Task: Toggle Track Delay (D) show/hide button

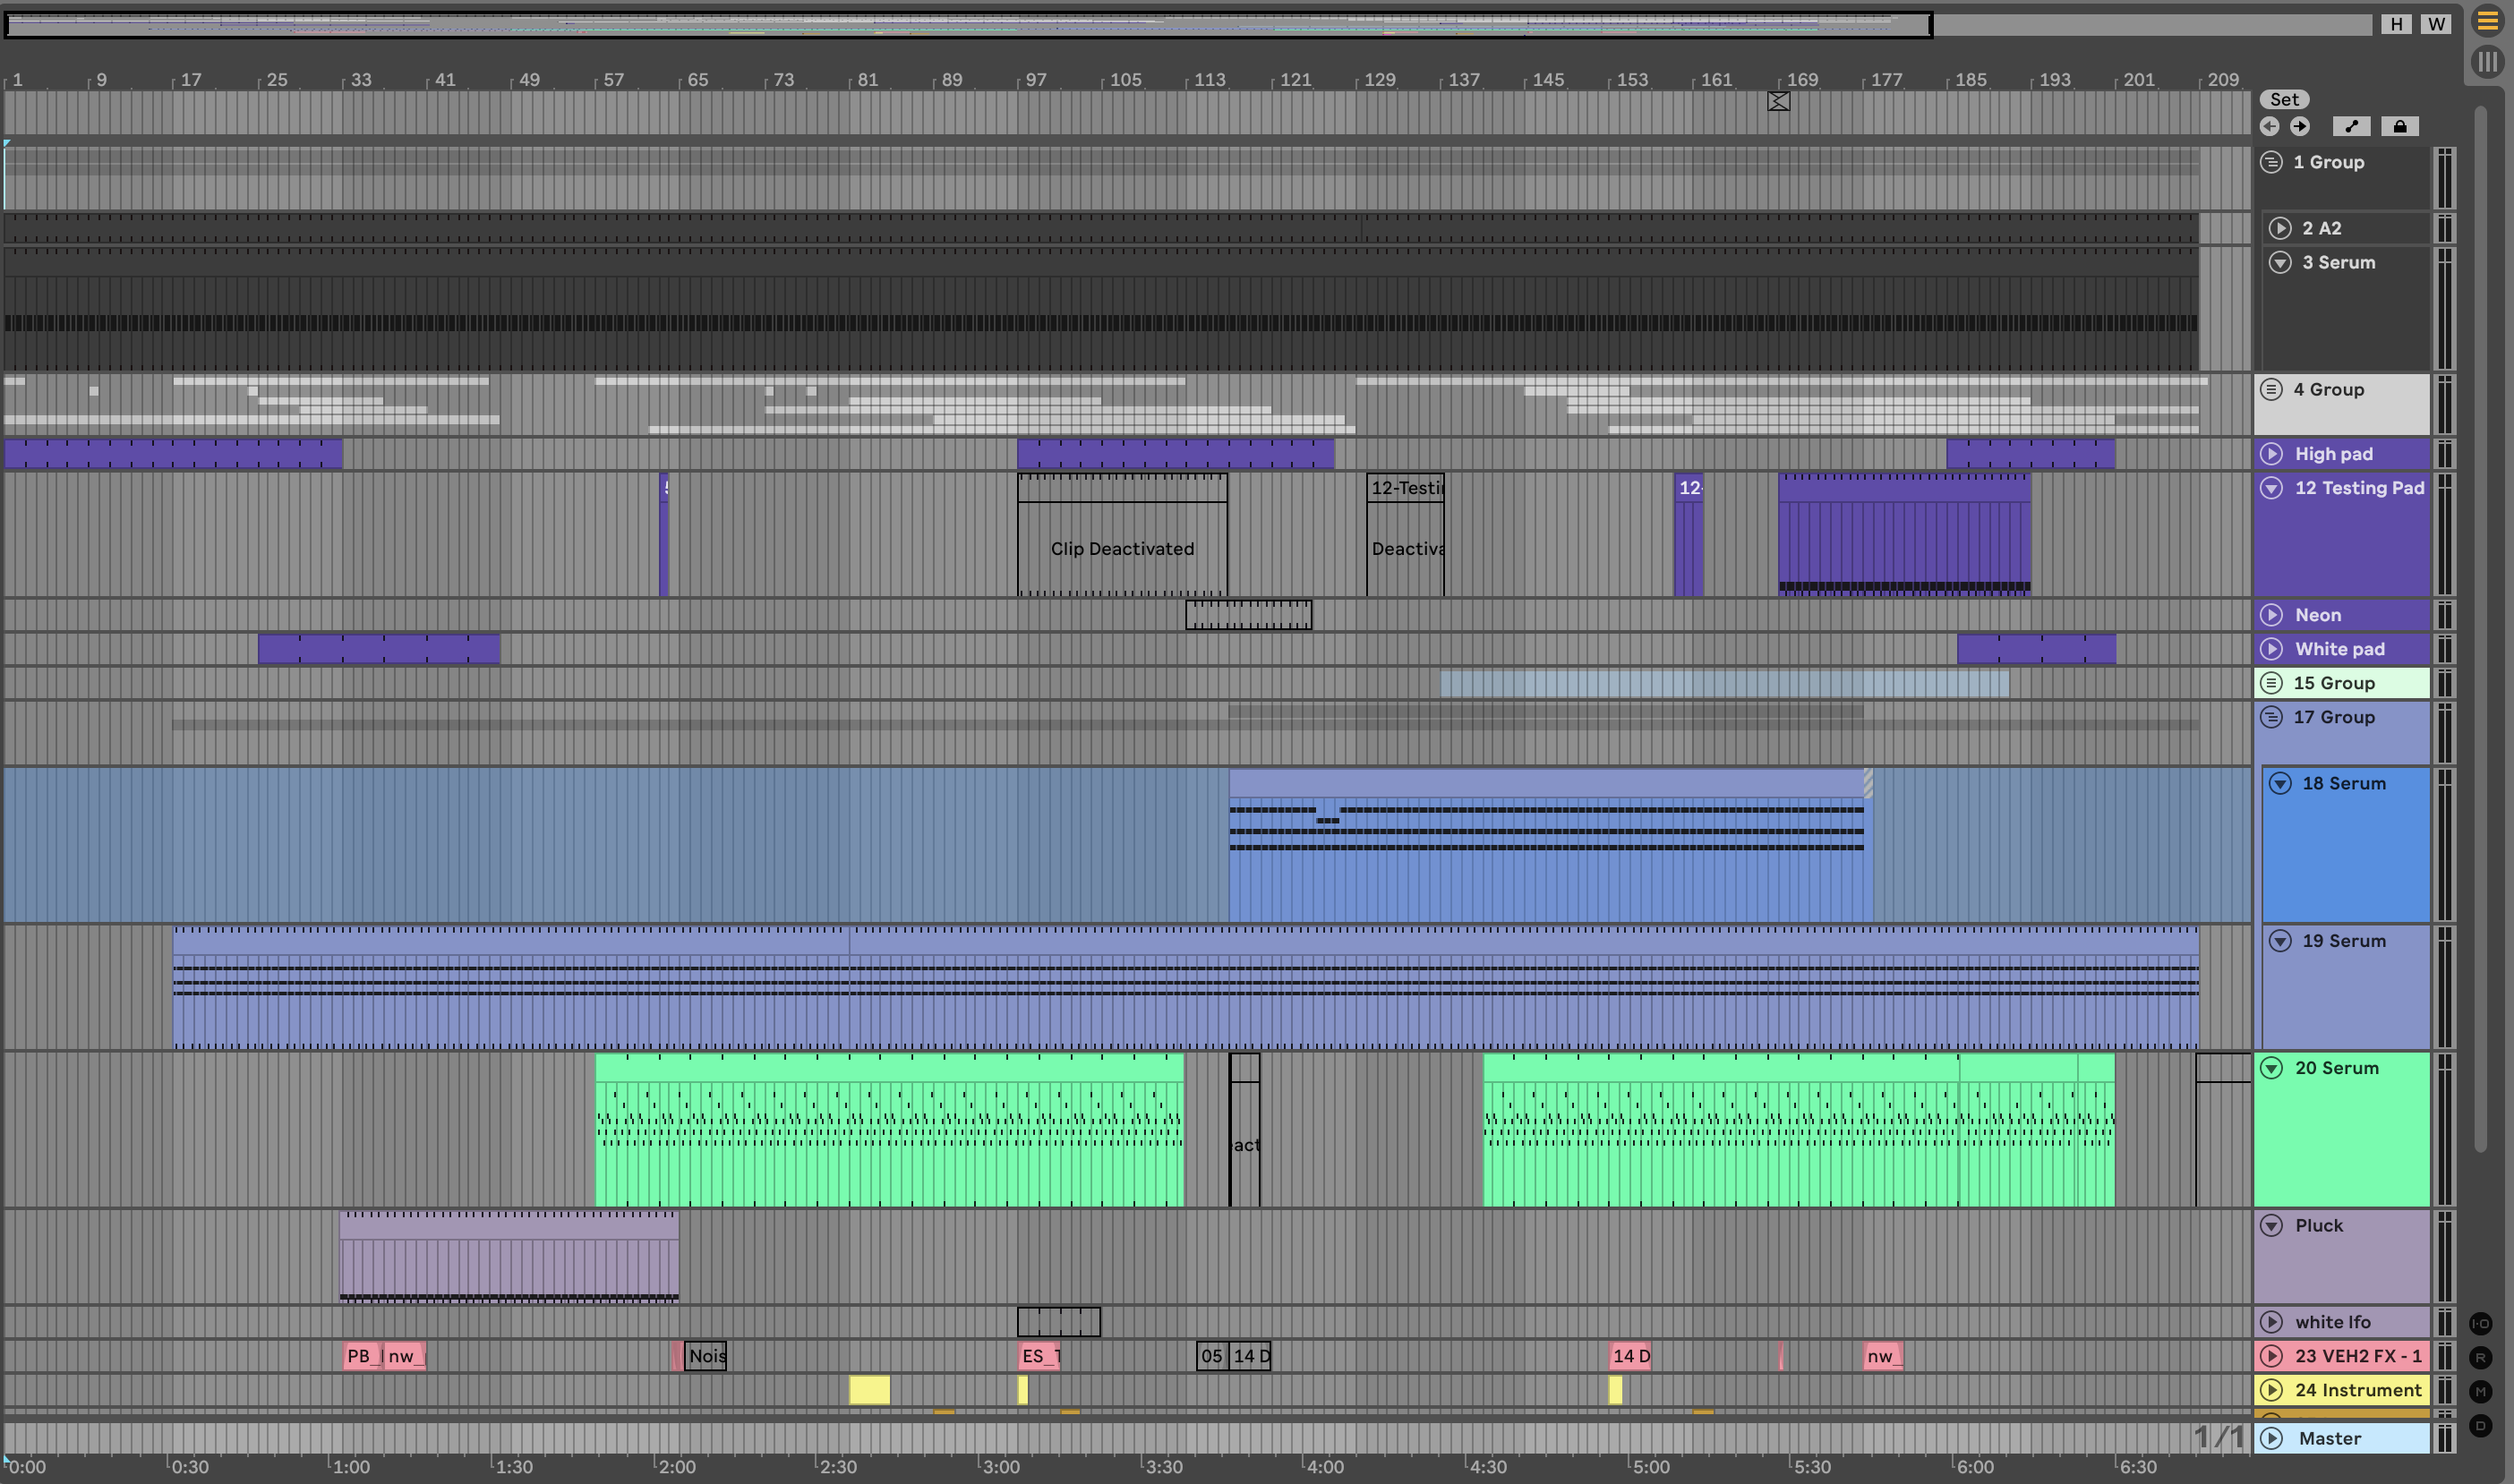Action: click(2480, 1425)
